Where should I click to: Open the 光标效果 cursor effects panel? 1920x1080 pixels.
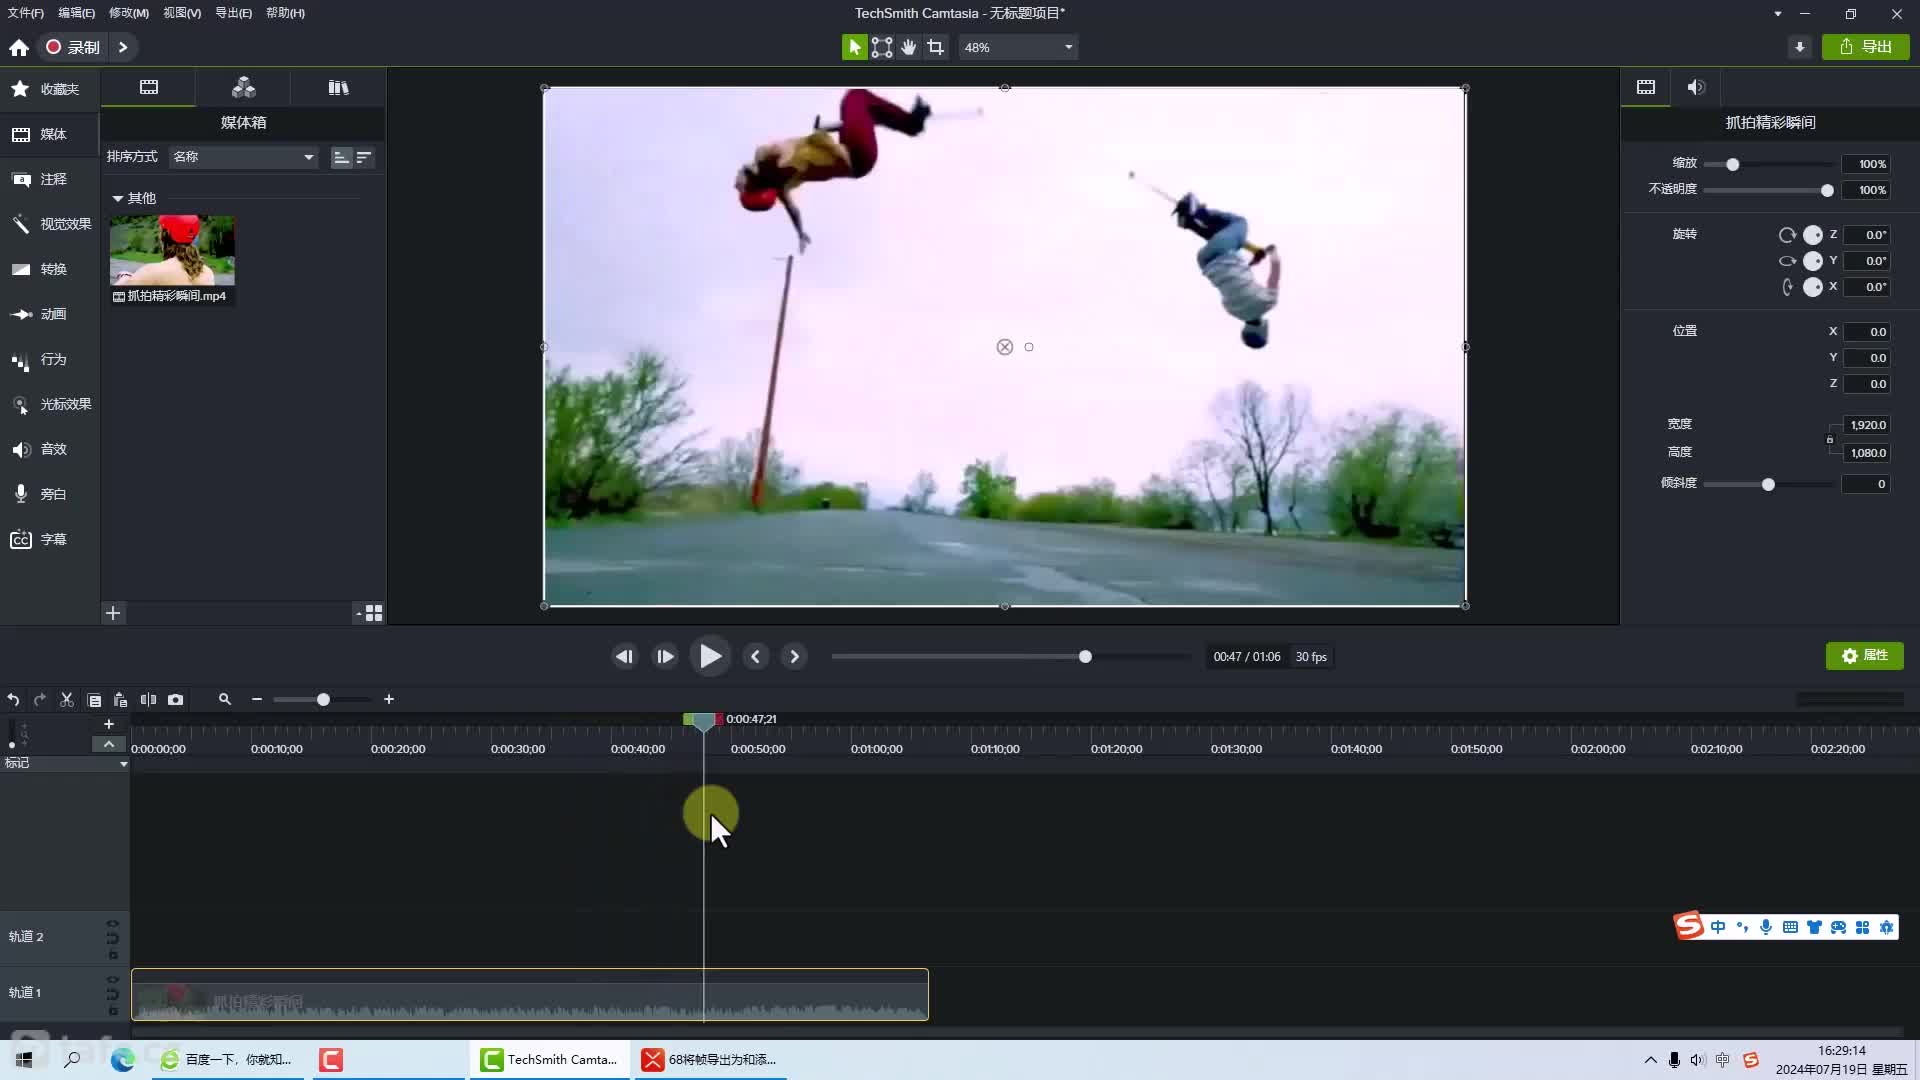50,404
